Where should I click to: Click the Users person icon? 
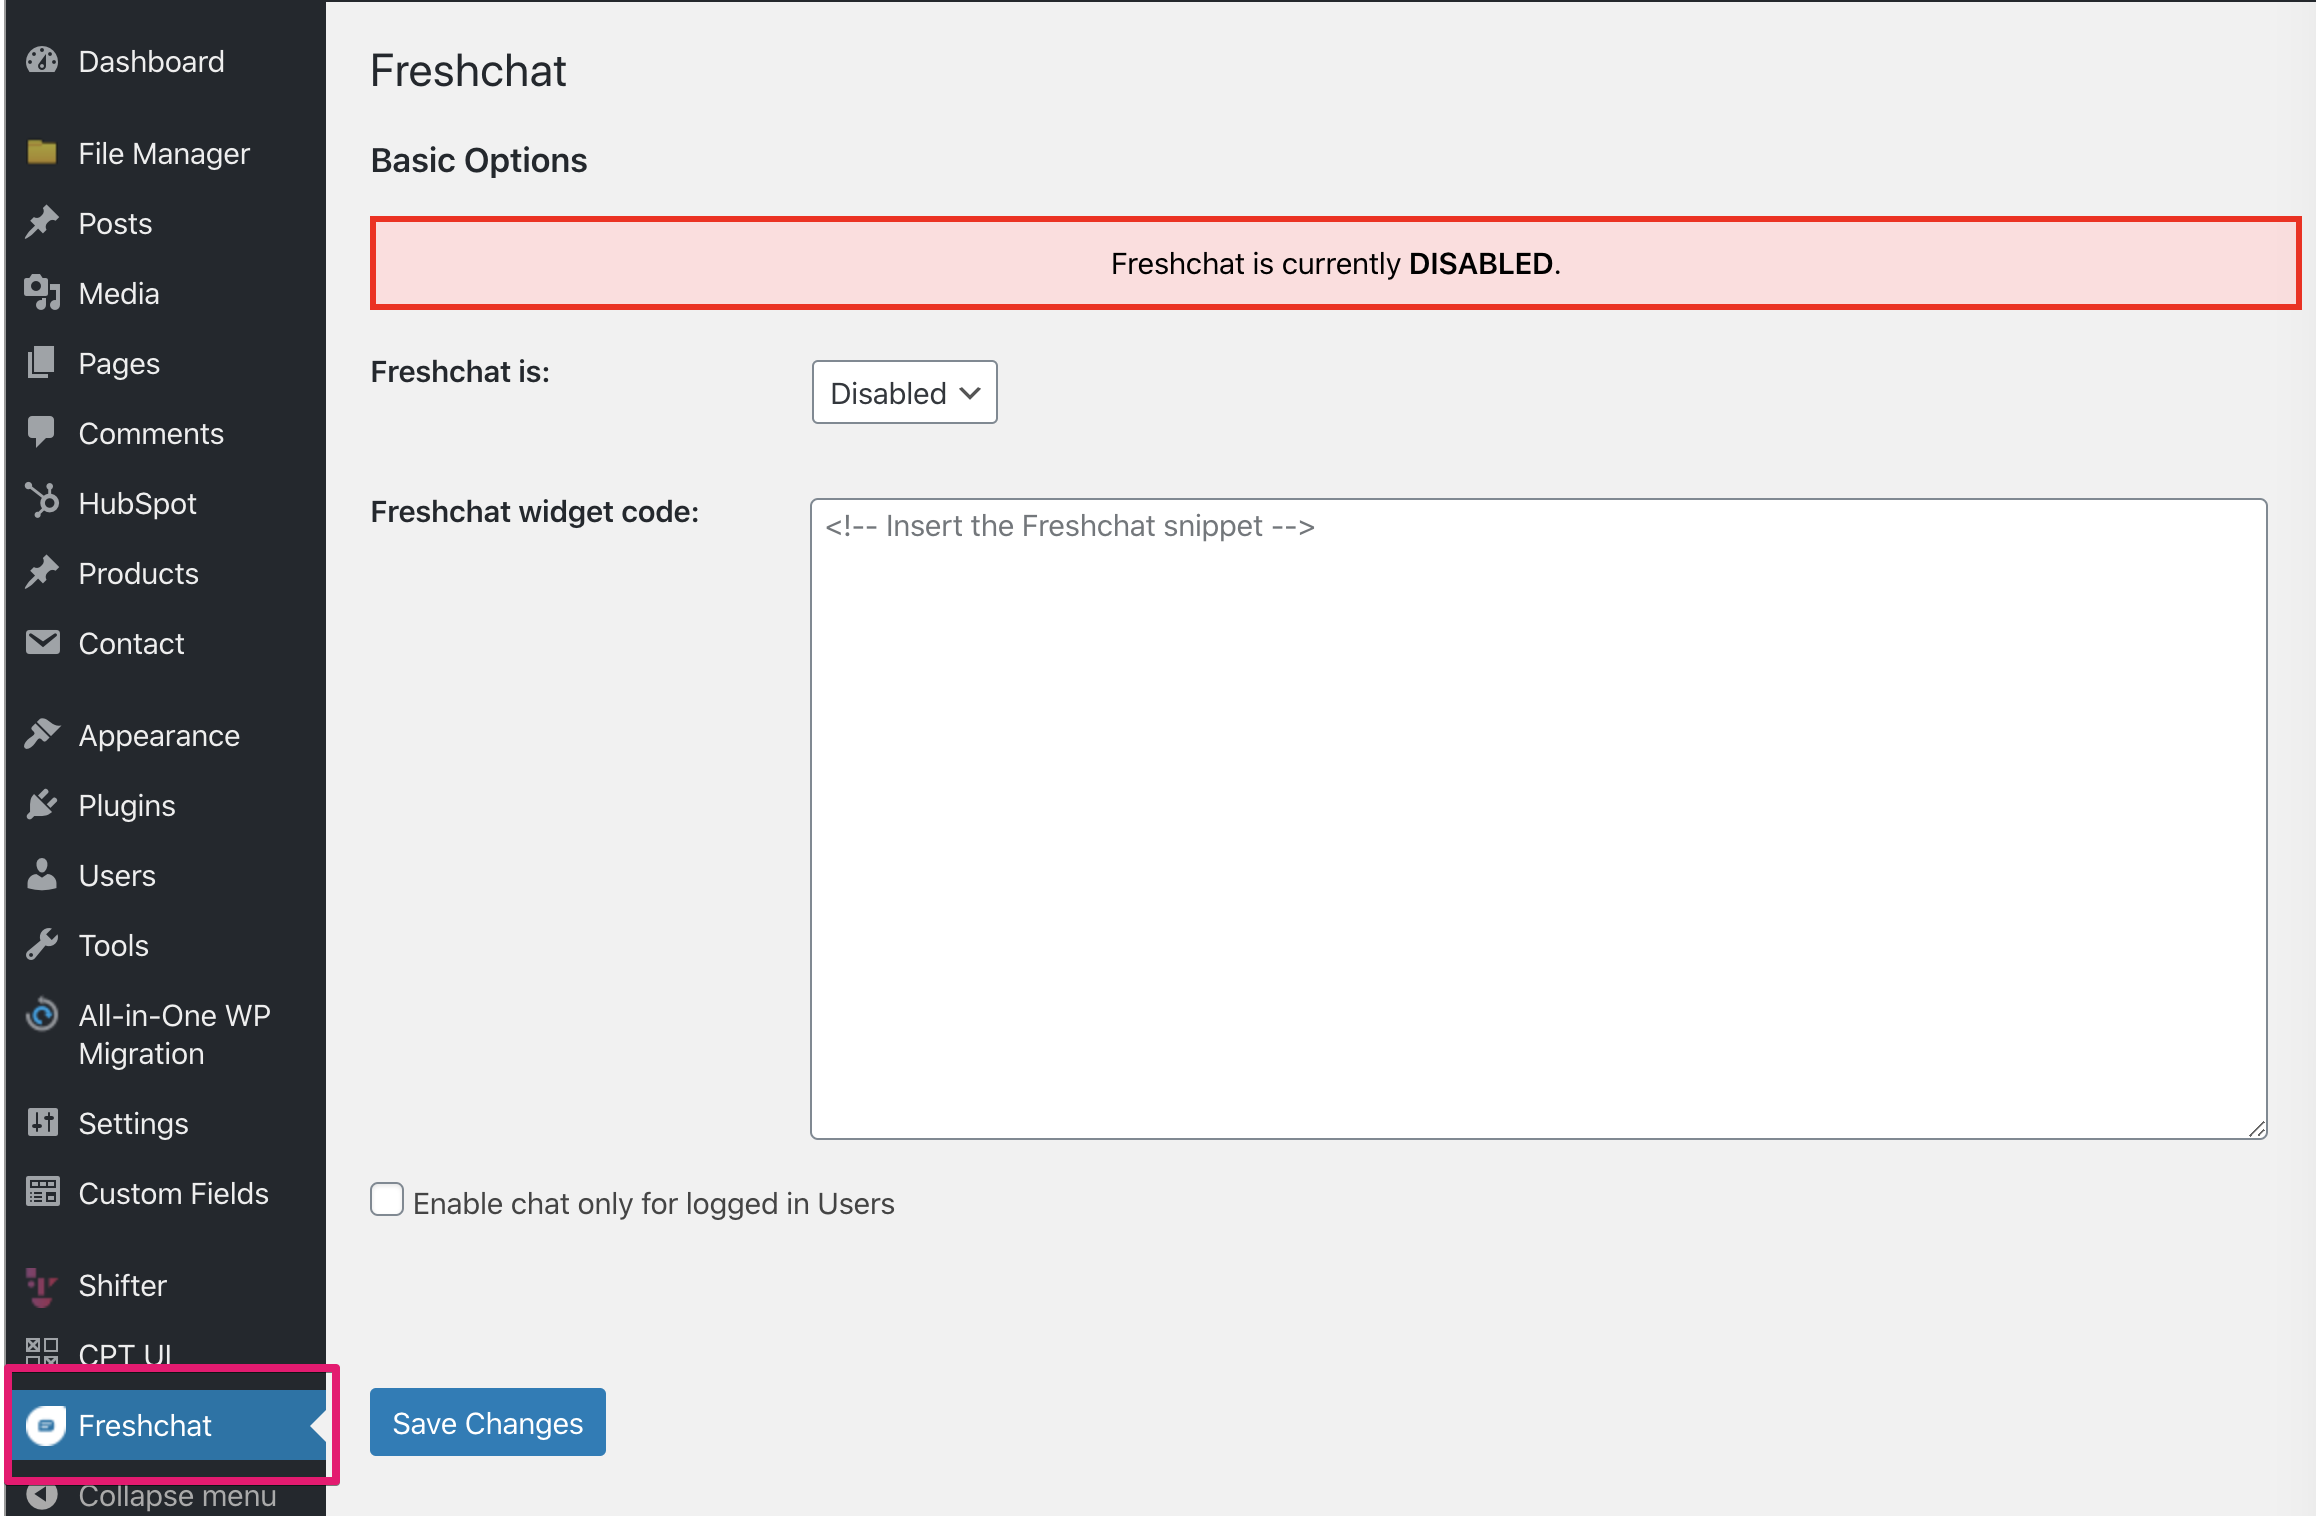tap(42, 874)
